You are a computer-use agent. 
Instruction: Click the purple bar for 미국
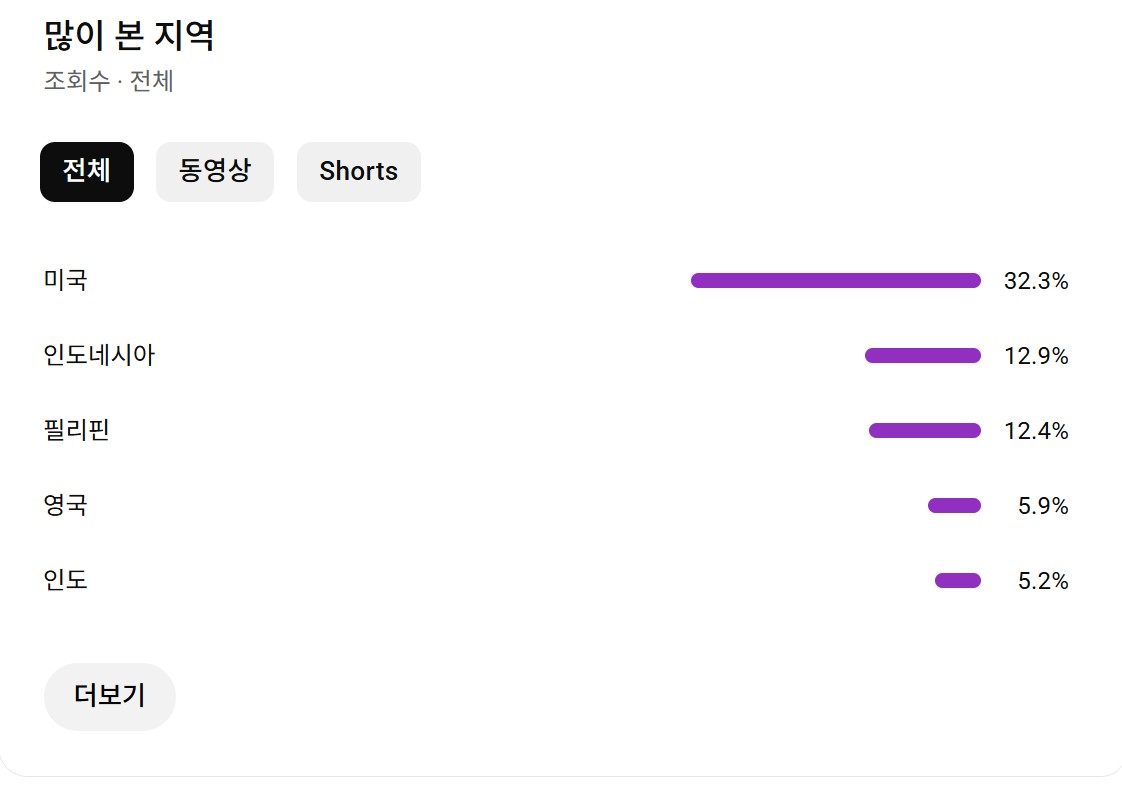click(x=835, y=281)
